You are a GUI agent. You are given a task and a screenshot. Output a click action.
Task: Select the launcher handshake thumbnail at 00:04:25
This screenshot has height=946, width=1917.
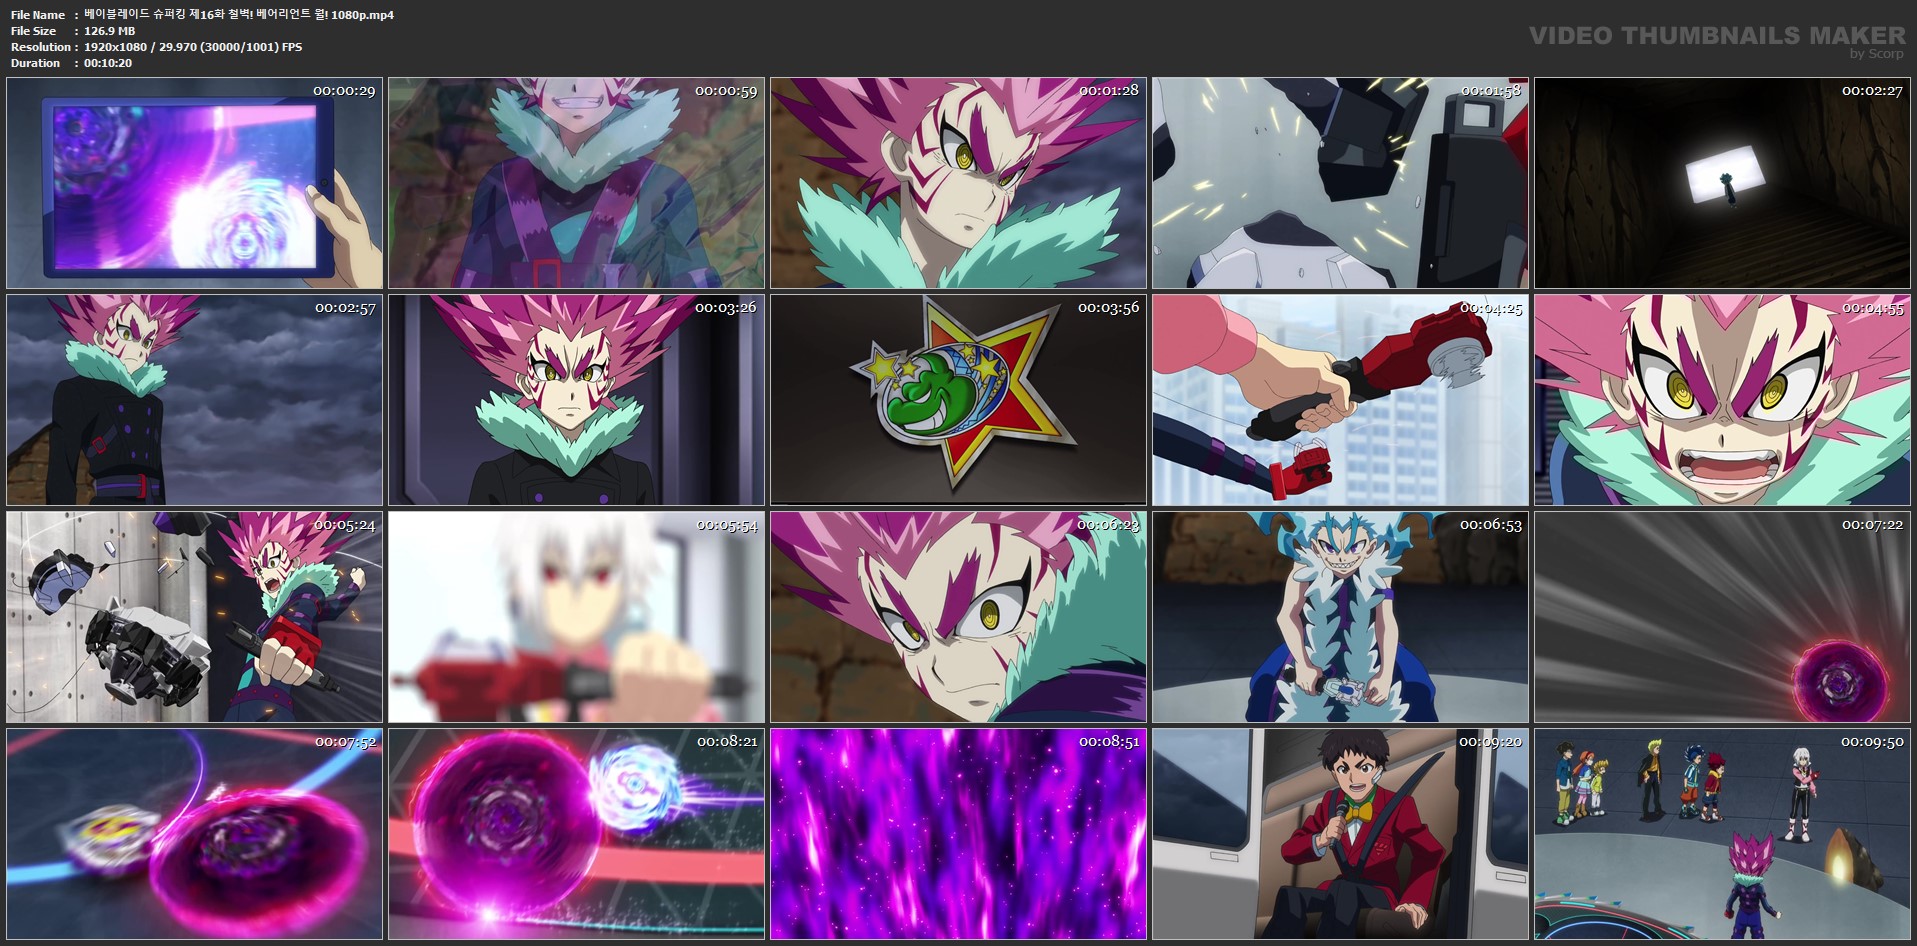coord(1341,400)
